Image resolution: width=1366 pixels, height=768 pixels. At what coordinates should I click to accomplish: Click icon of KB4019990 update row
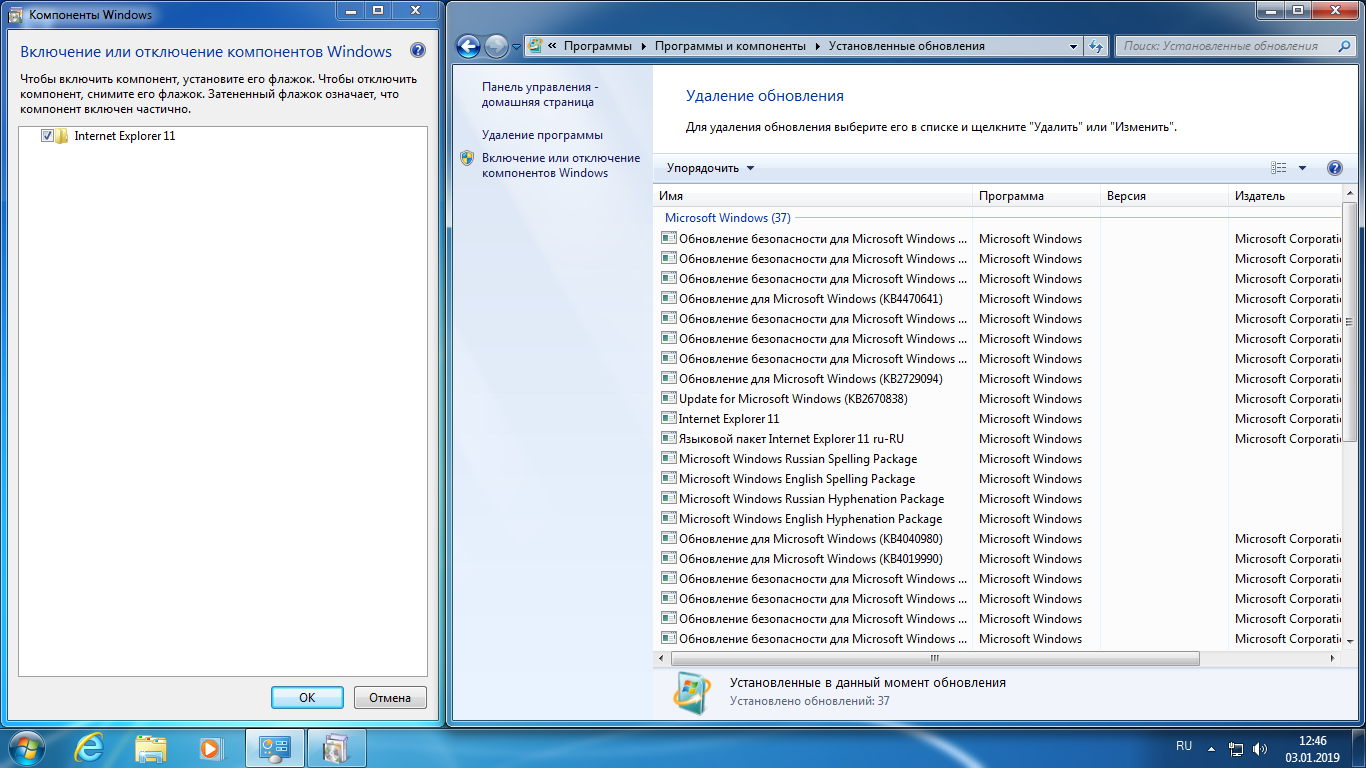(x=669, y=558)
